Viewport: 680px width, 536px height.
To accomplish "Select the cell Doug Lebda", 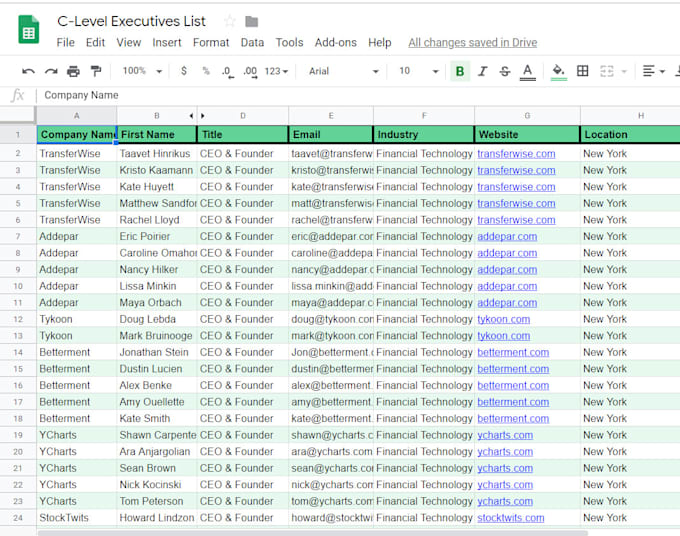I will coord(157,319).
